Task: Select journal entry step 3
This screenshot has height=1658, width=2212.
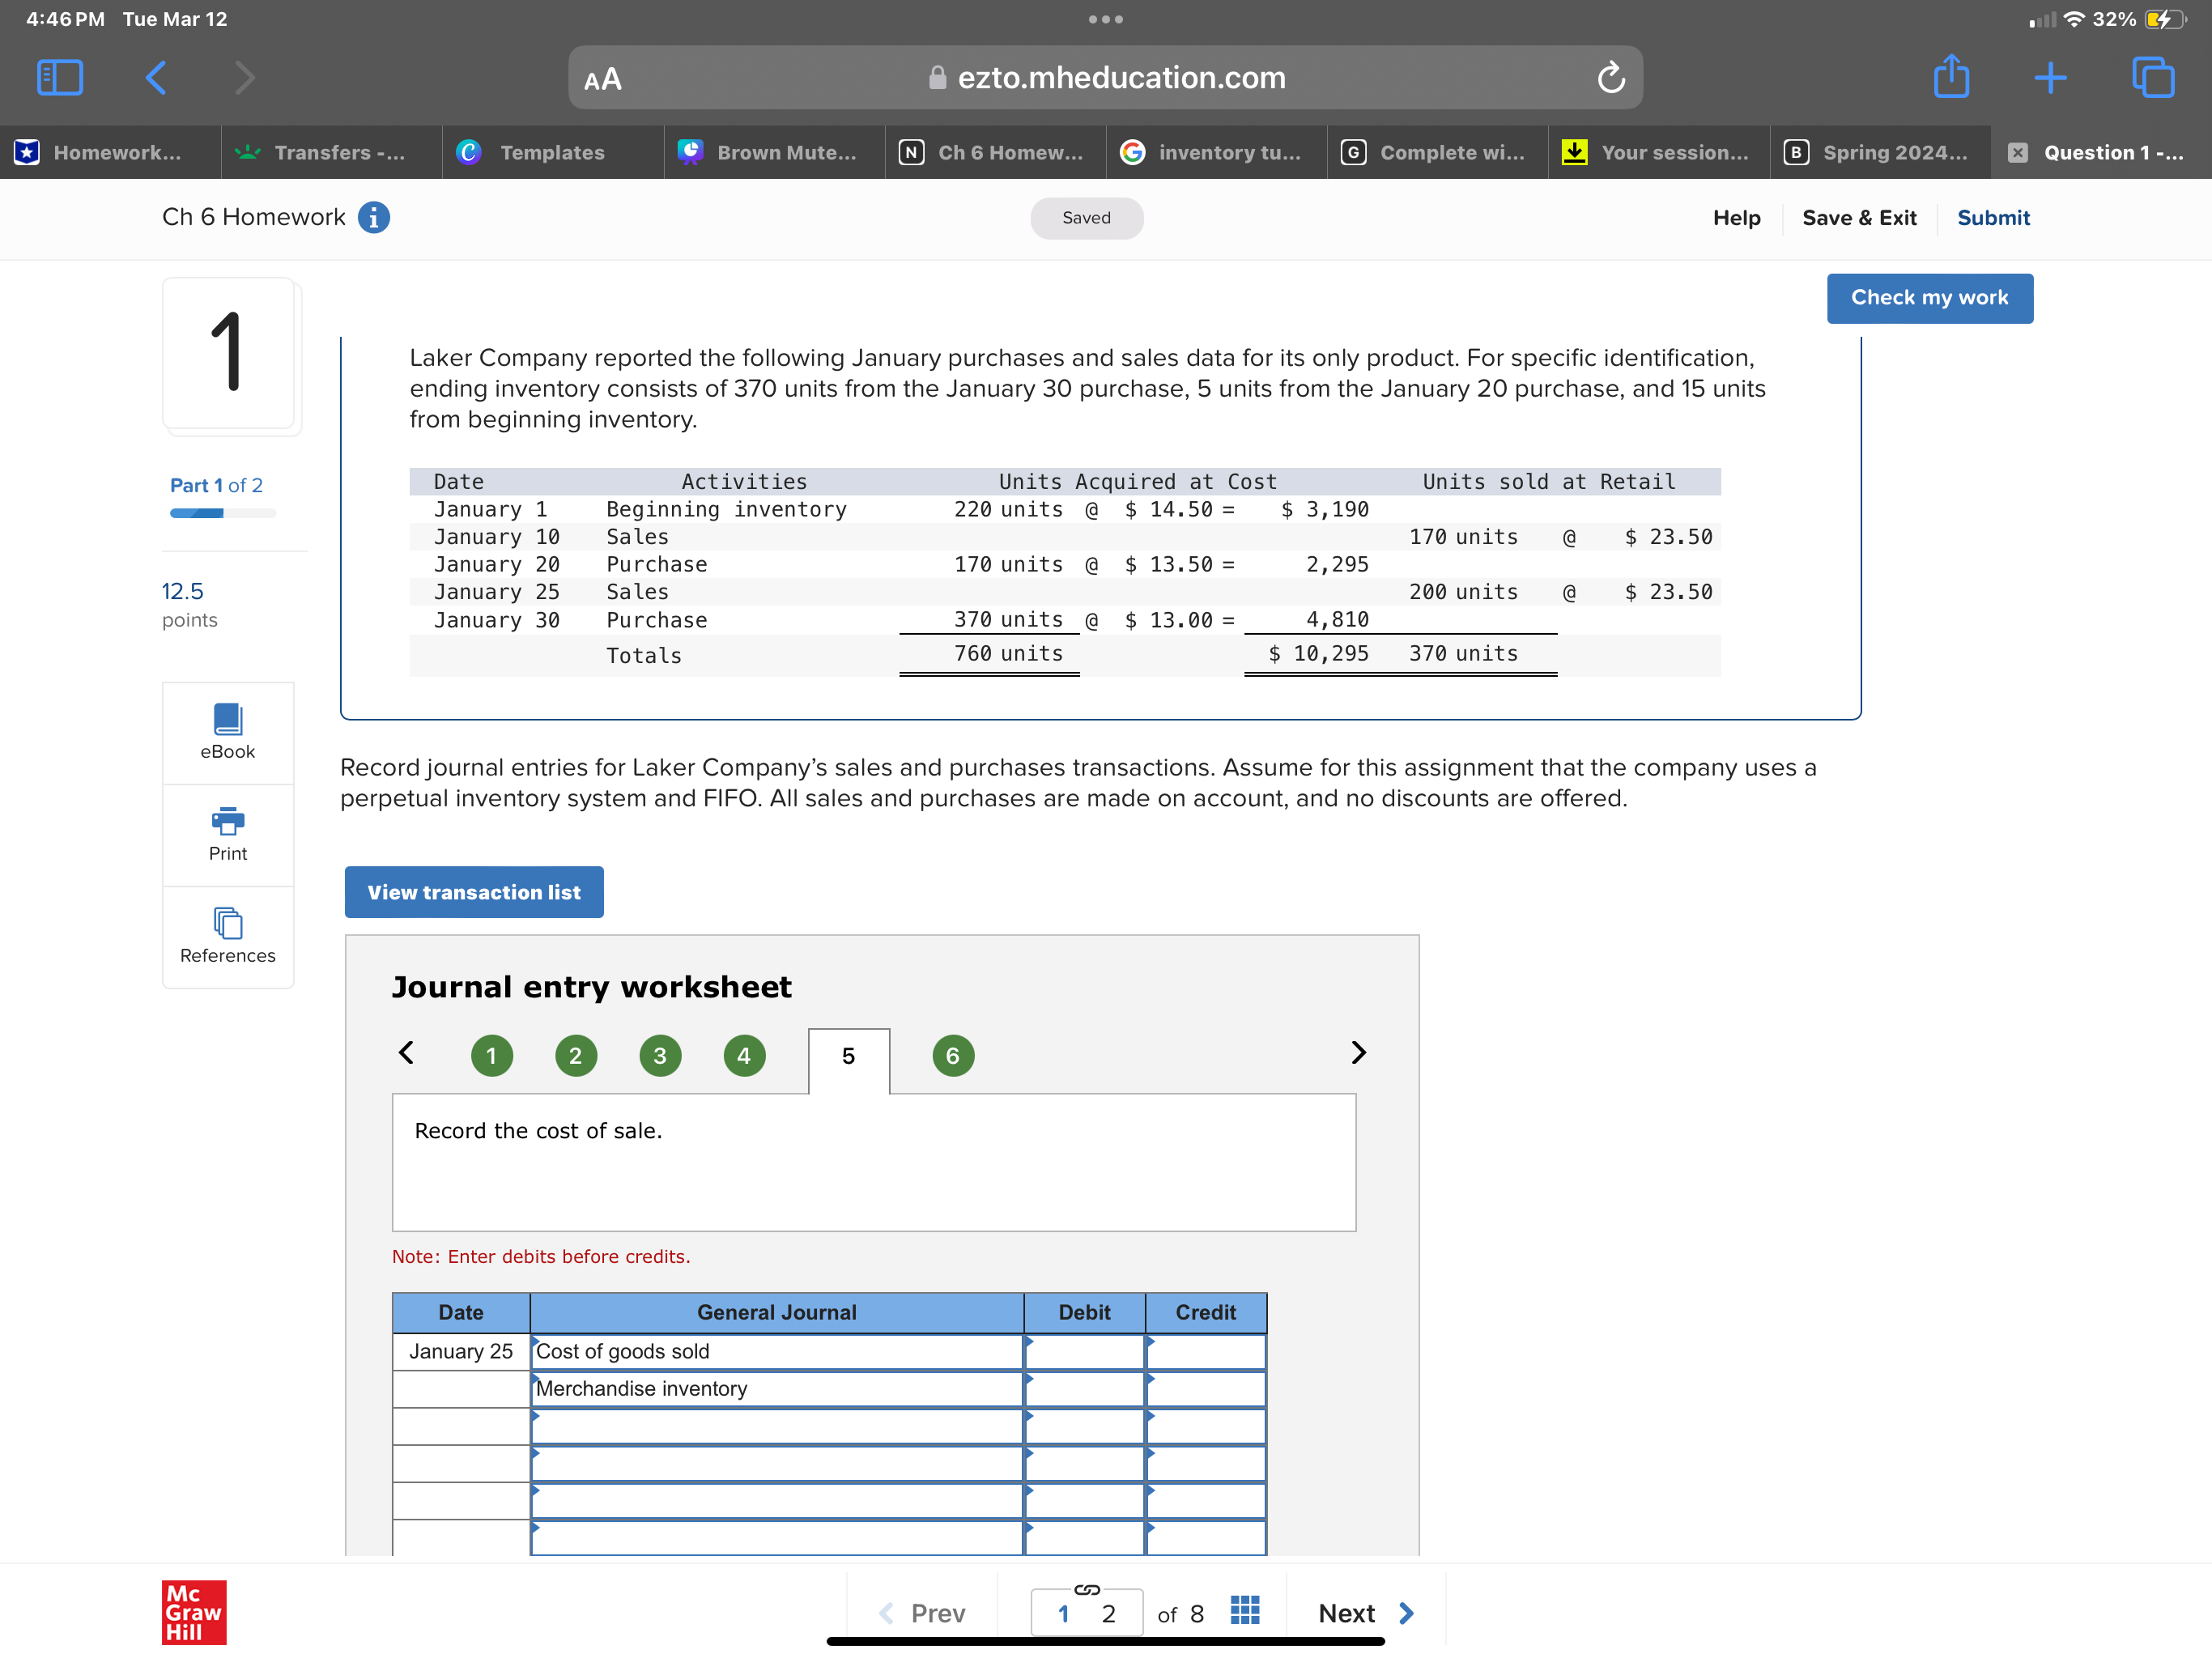Action: [660, 1055]
